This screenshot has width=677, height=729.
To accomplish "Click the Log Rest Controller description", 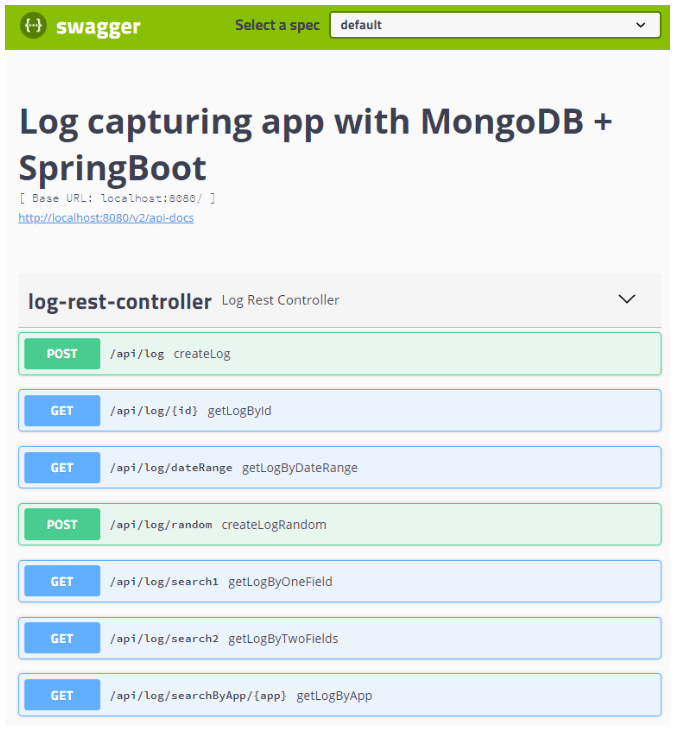I will tap(280, 300).
